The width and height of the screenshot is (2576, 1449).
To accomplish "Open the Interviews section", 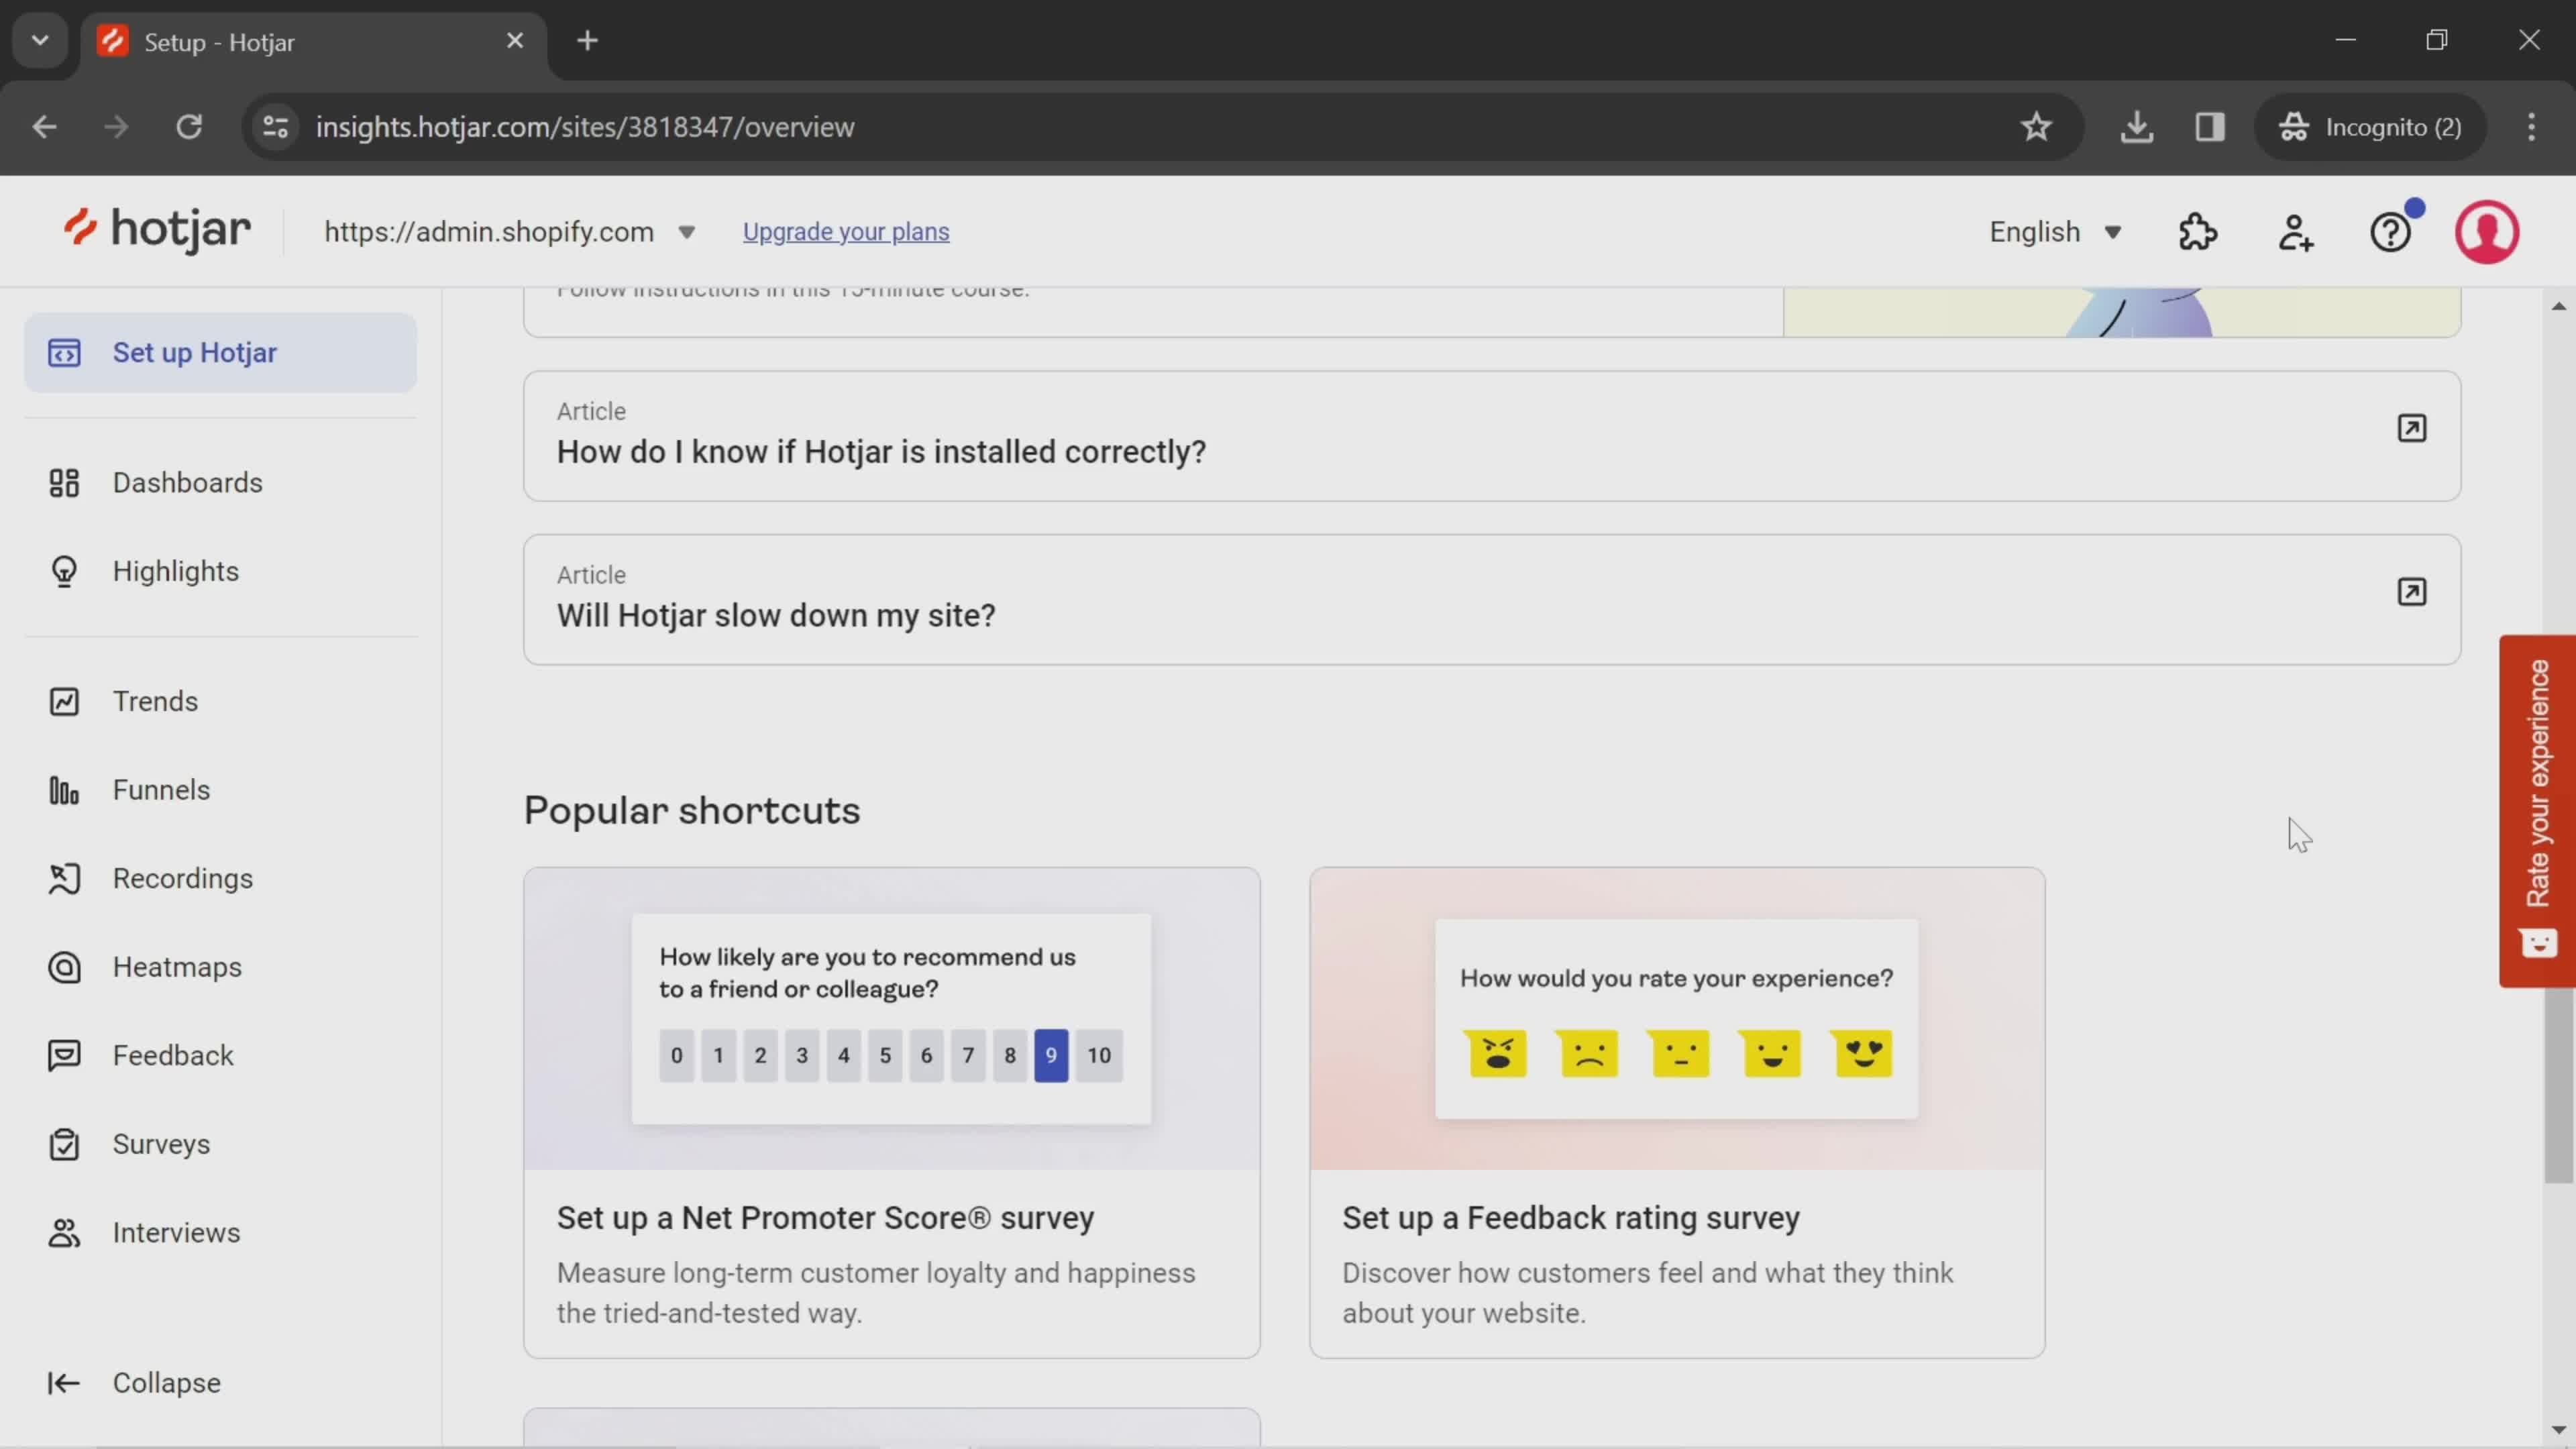I will tap(175, 1232).
